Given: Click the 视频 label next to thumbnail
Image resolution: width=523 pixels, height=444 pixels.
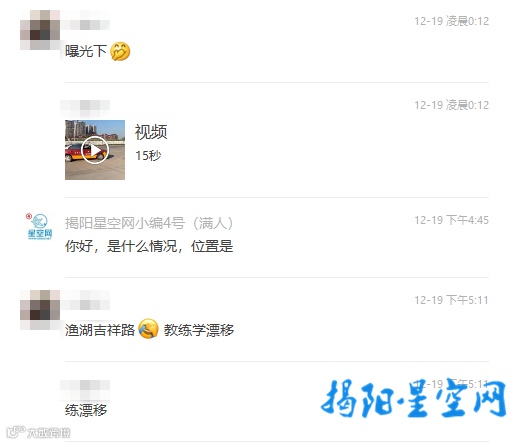Looking at the screenshot, I should point(151,132).
